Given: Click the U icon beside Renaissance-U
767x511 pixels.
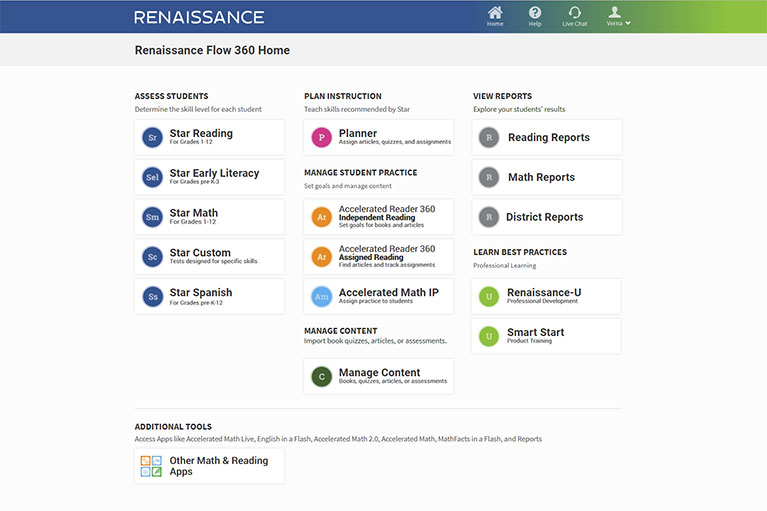Looking at the screenshot, I should coord(489,297).
